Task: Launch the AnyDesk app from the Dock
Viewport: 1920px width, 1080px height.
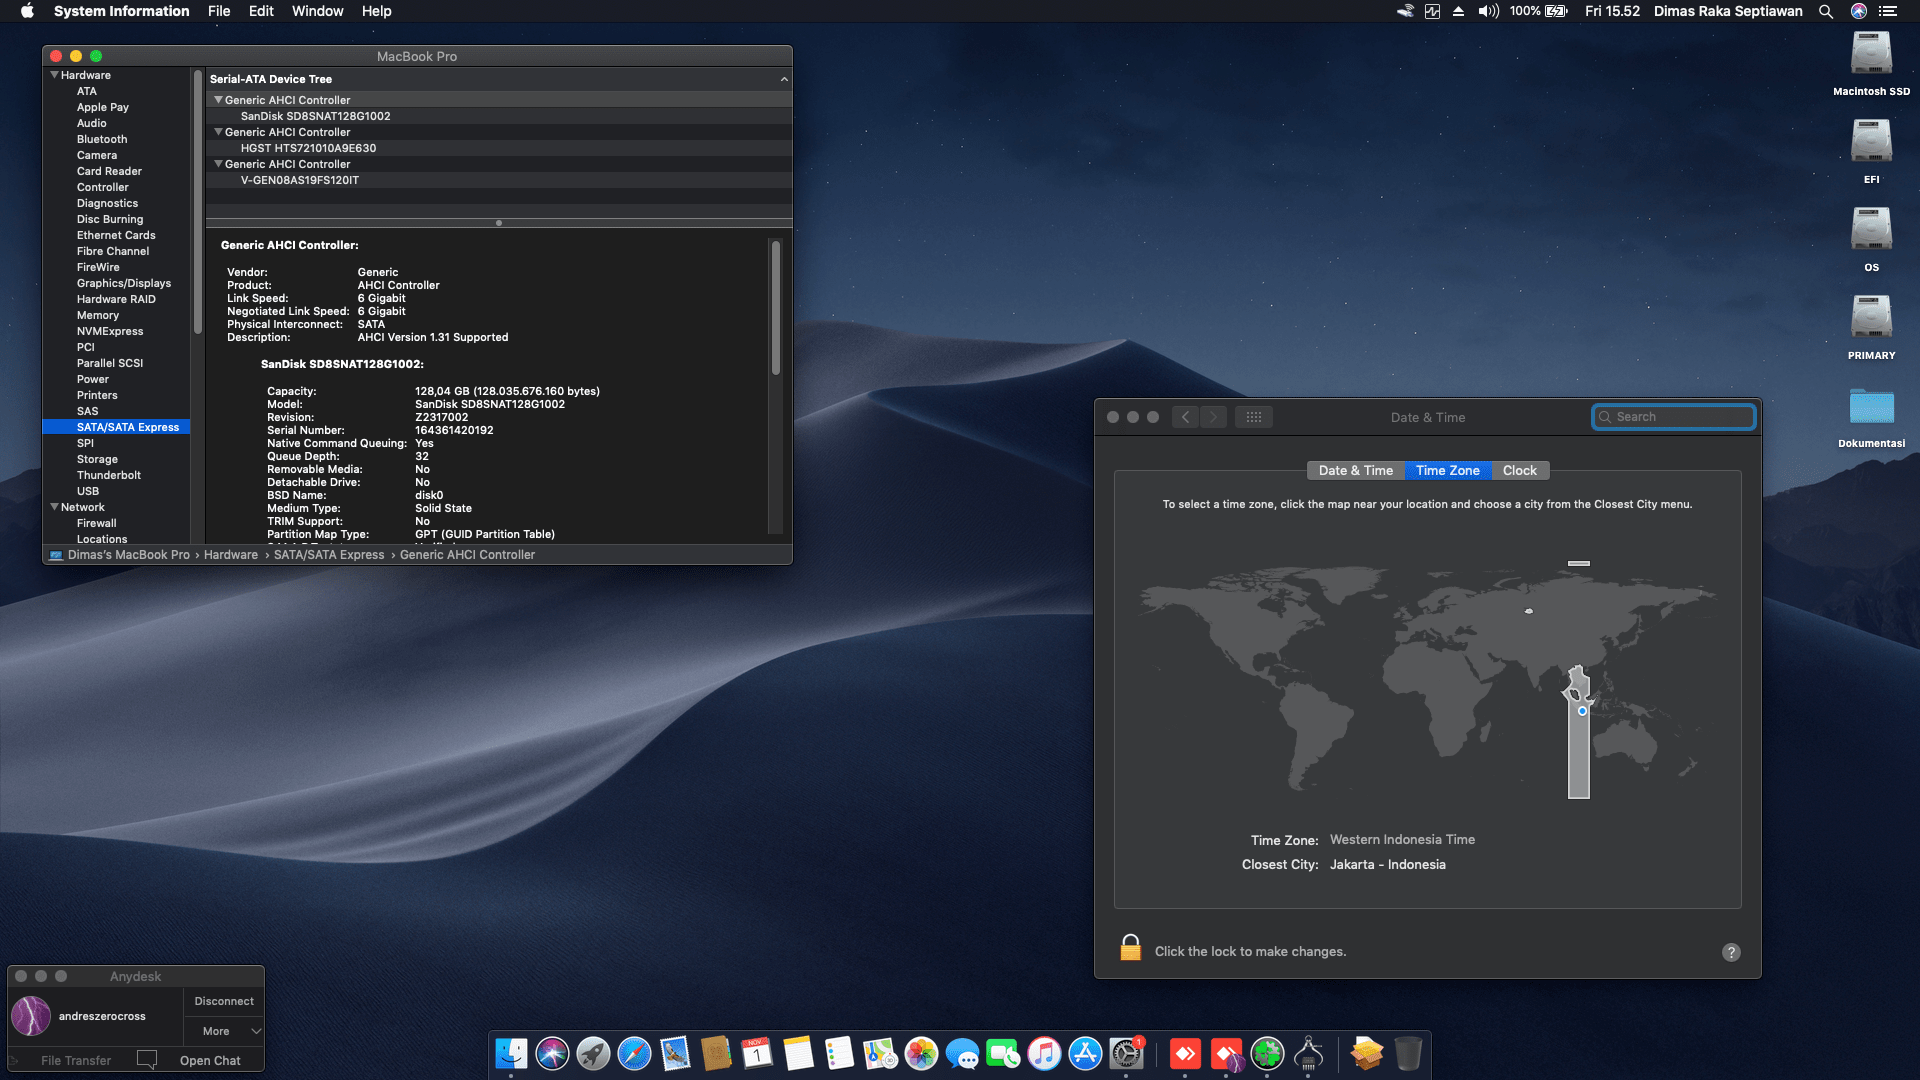Action: tap(1186, 1053)
